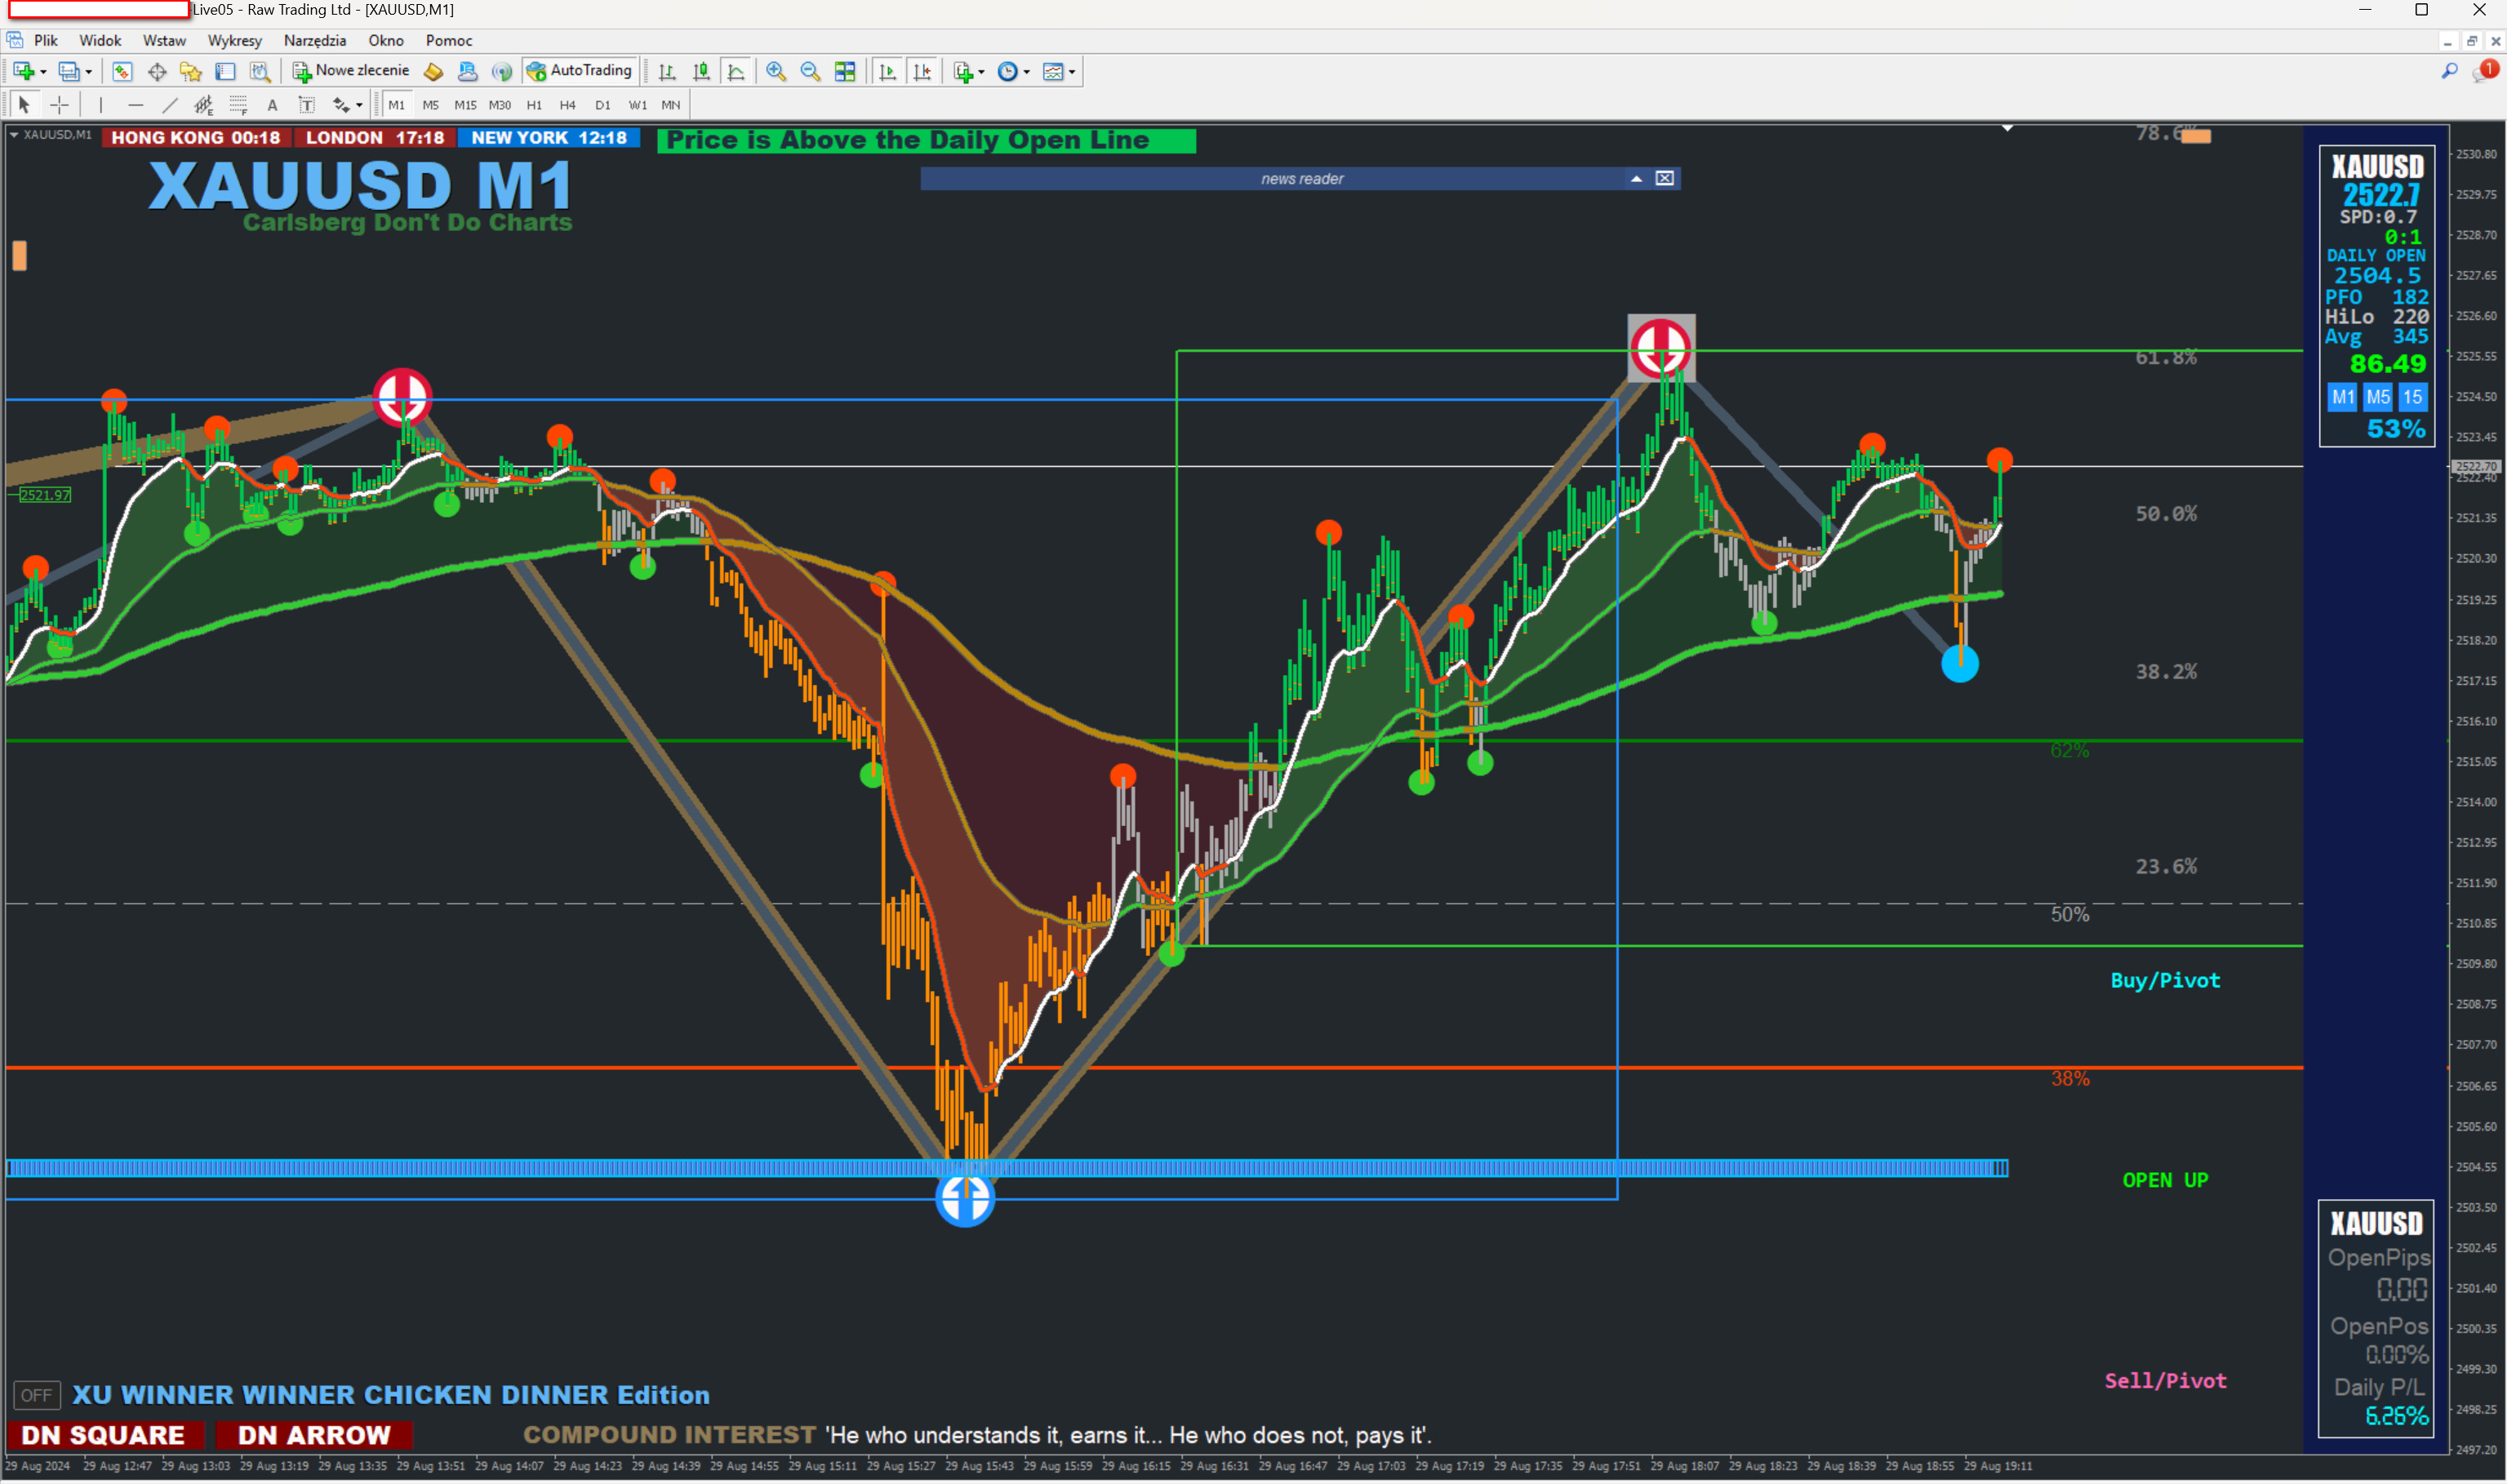The image size is (2507, 1484).
Task: Open the Market Watch window icon
Action: tap(122, 71)
